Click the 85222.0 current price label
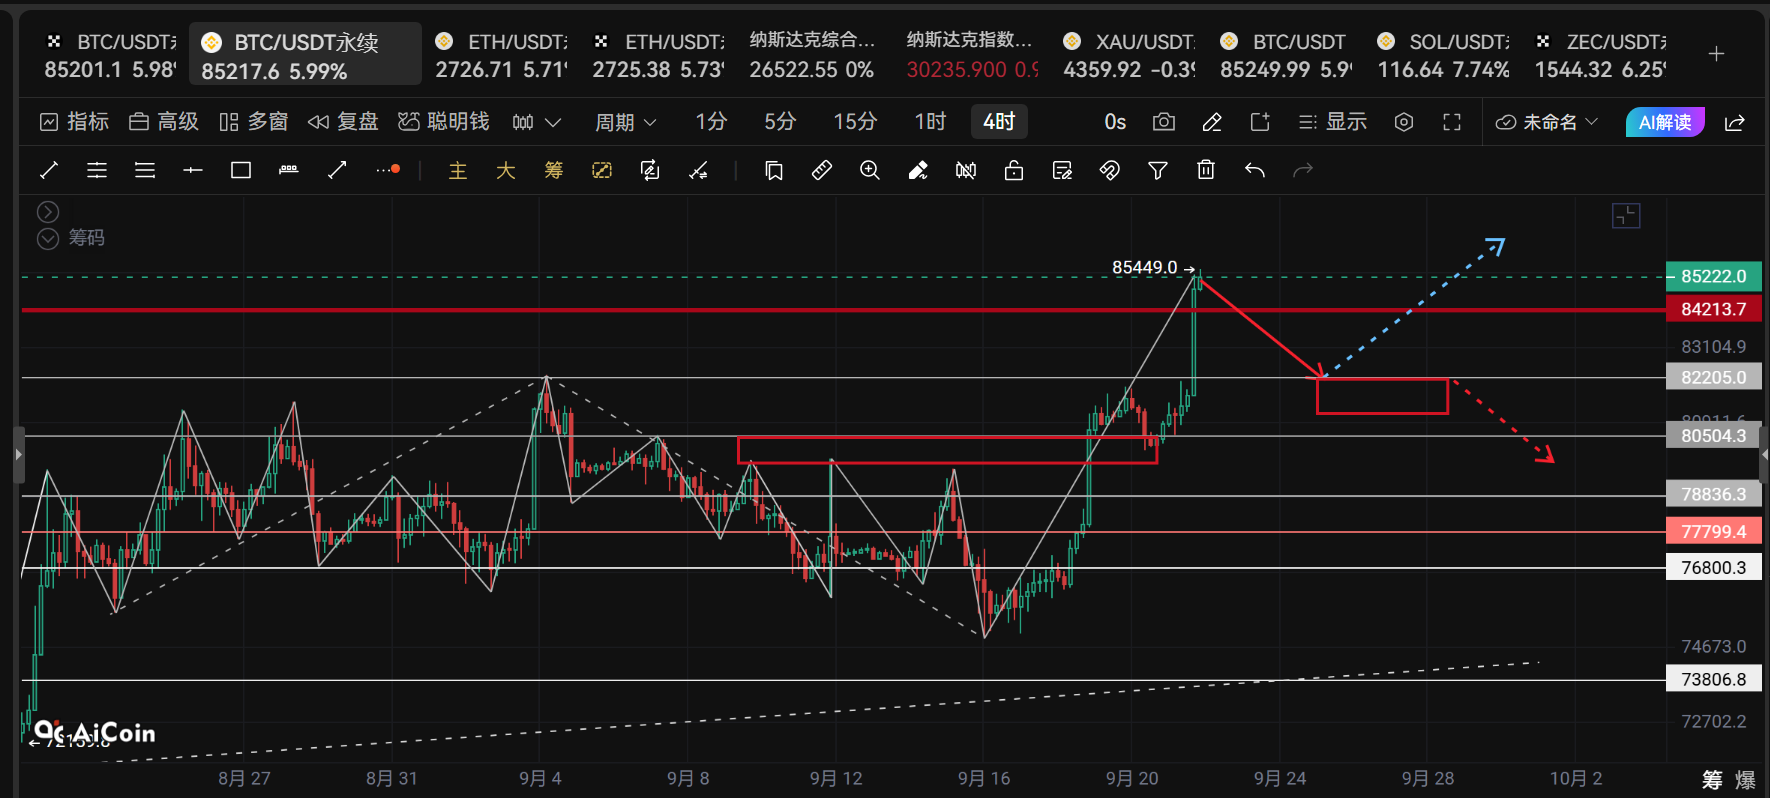 pos(1714,276)
